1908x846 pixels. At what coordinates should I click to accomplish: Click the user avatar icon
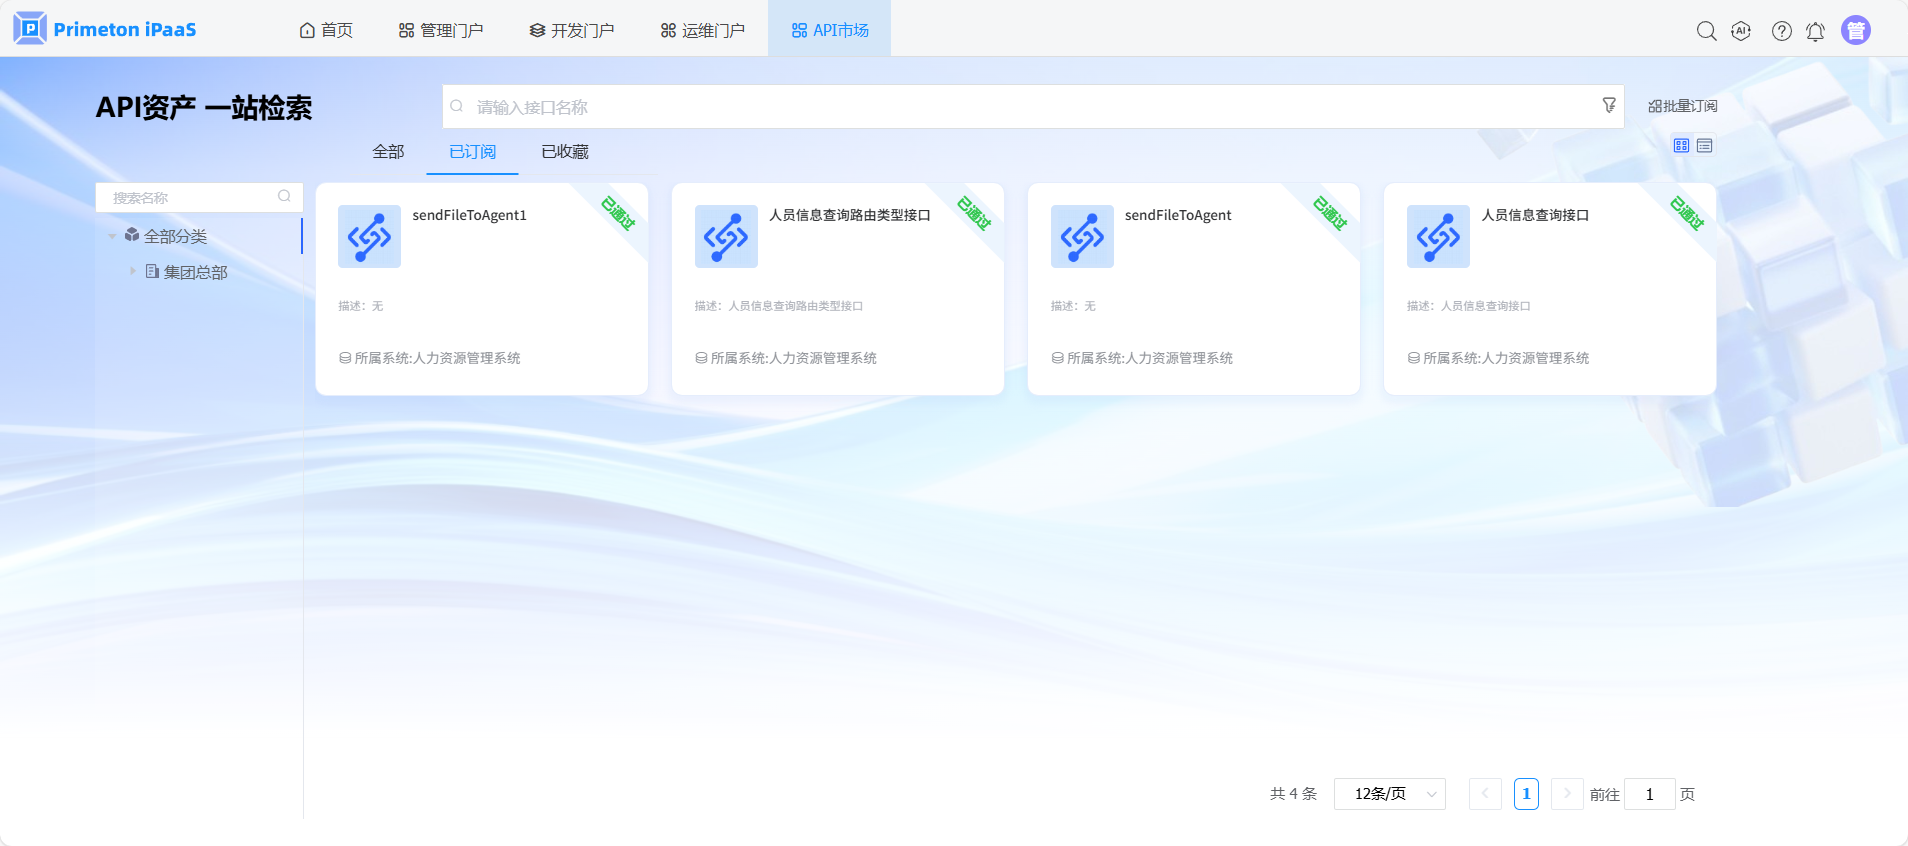click(1855, 31)
